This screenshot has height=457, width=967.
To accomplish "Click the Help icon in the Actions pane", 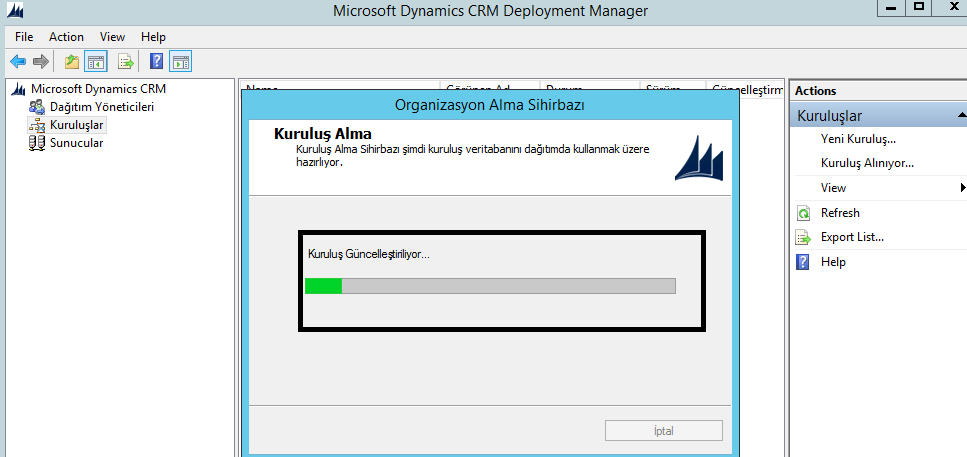I will coord(803,262).
